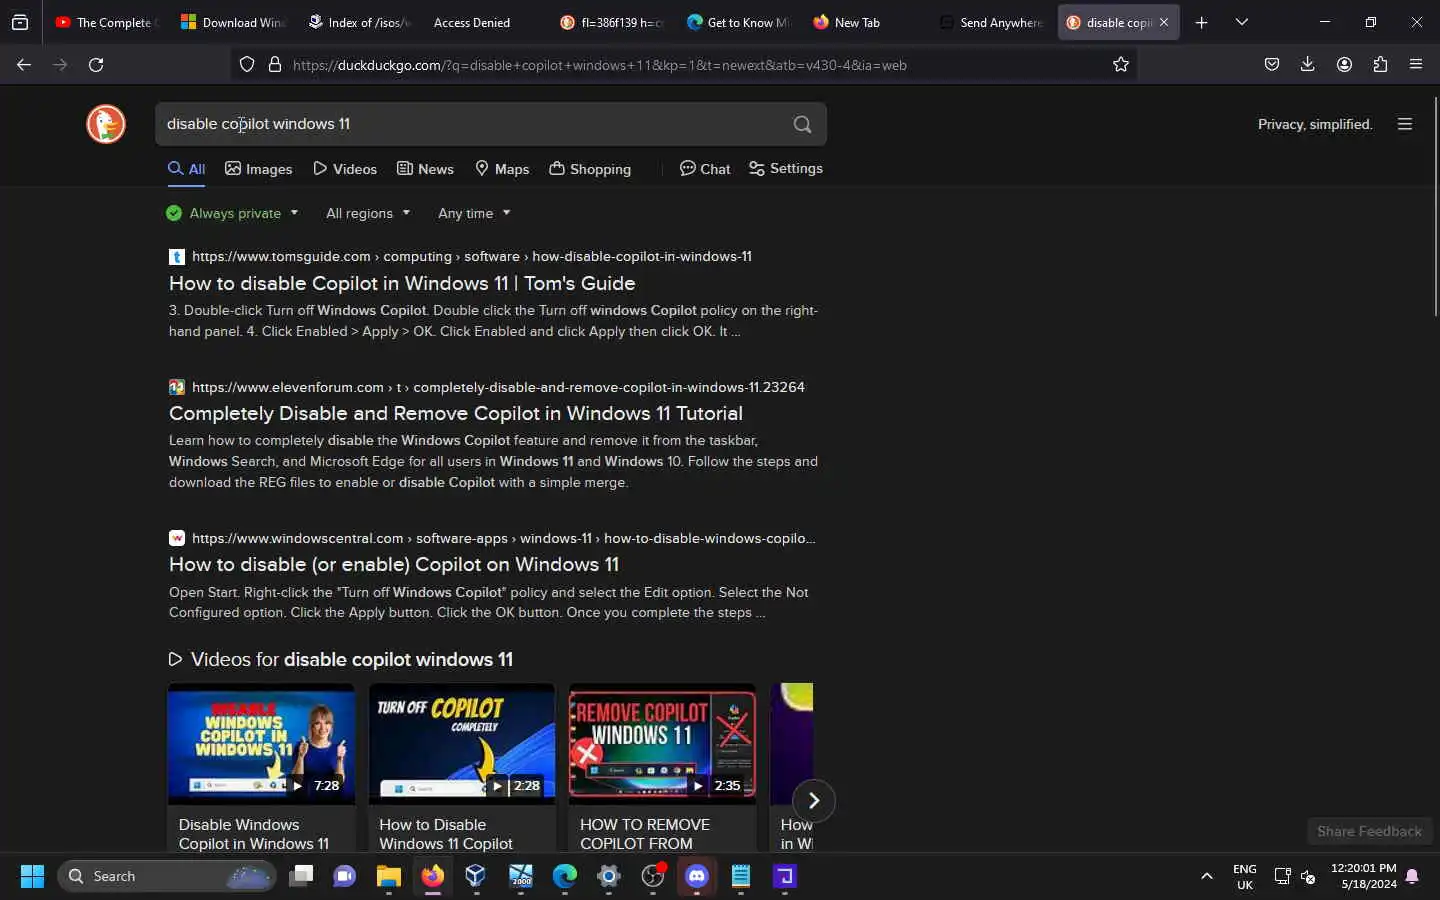This screenshot has width=1440, height=900.
Task: Open the DuckDuckGo Chat tab
Action: (705, 169)
